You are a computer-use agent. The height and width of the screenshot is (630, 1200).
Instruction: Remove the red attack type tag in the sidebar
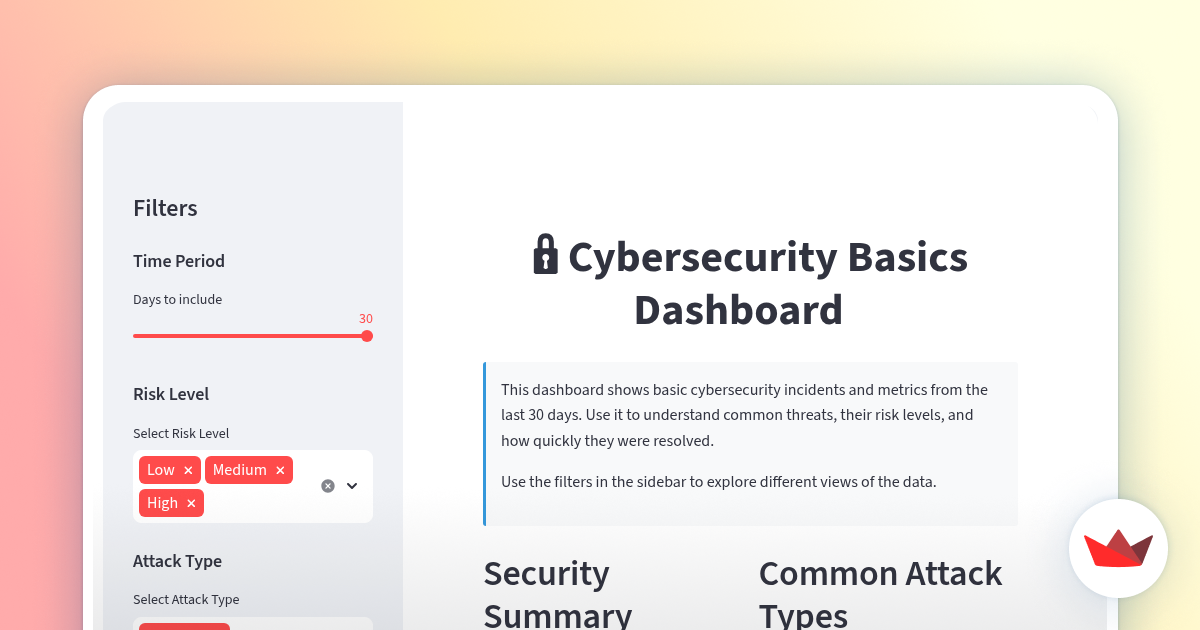pos(184,626)
